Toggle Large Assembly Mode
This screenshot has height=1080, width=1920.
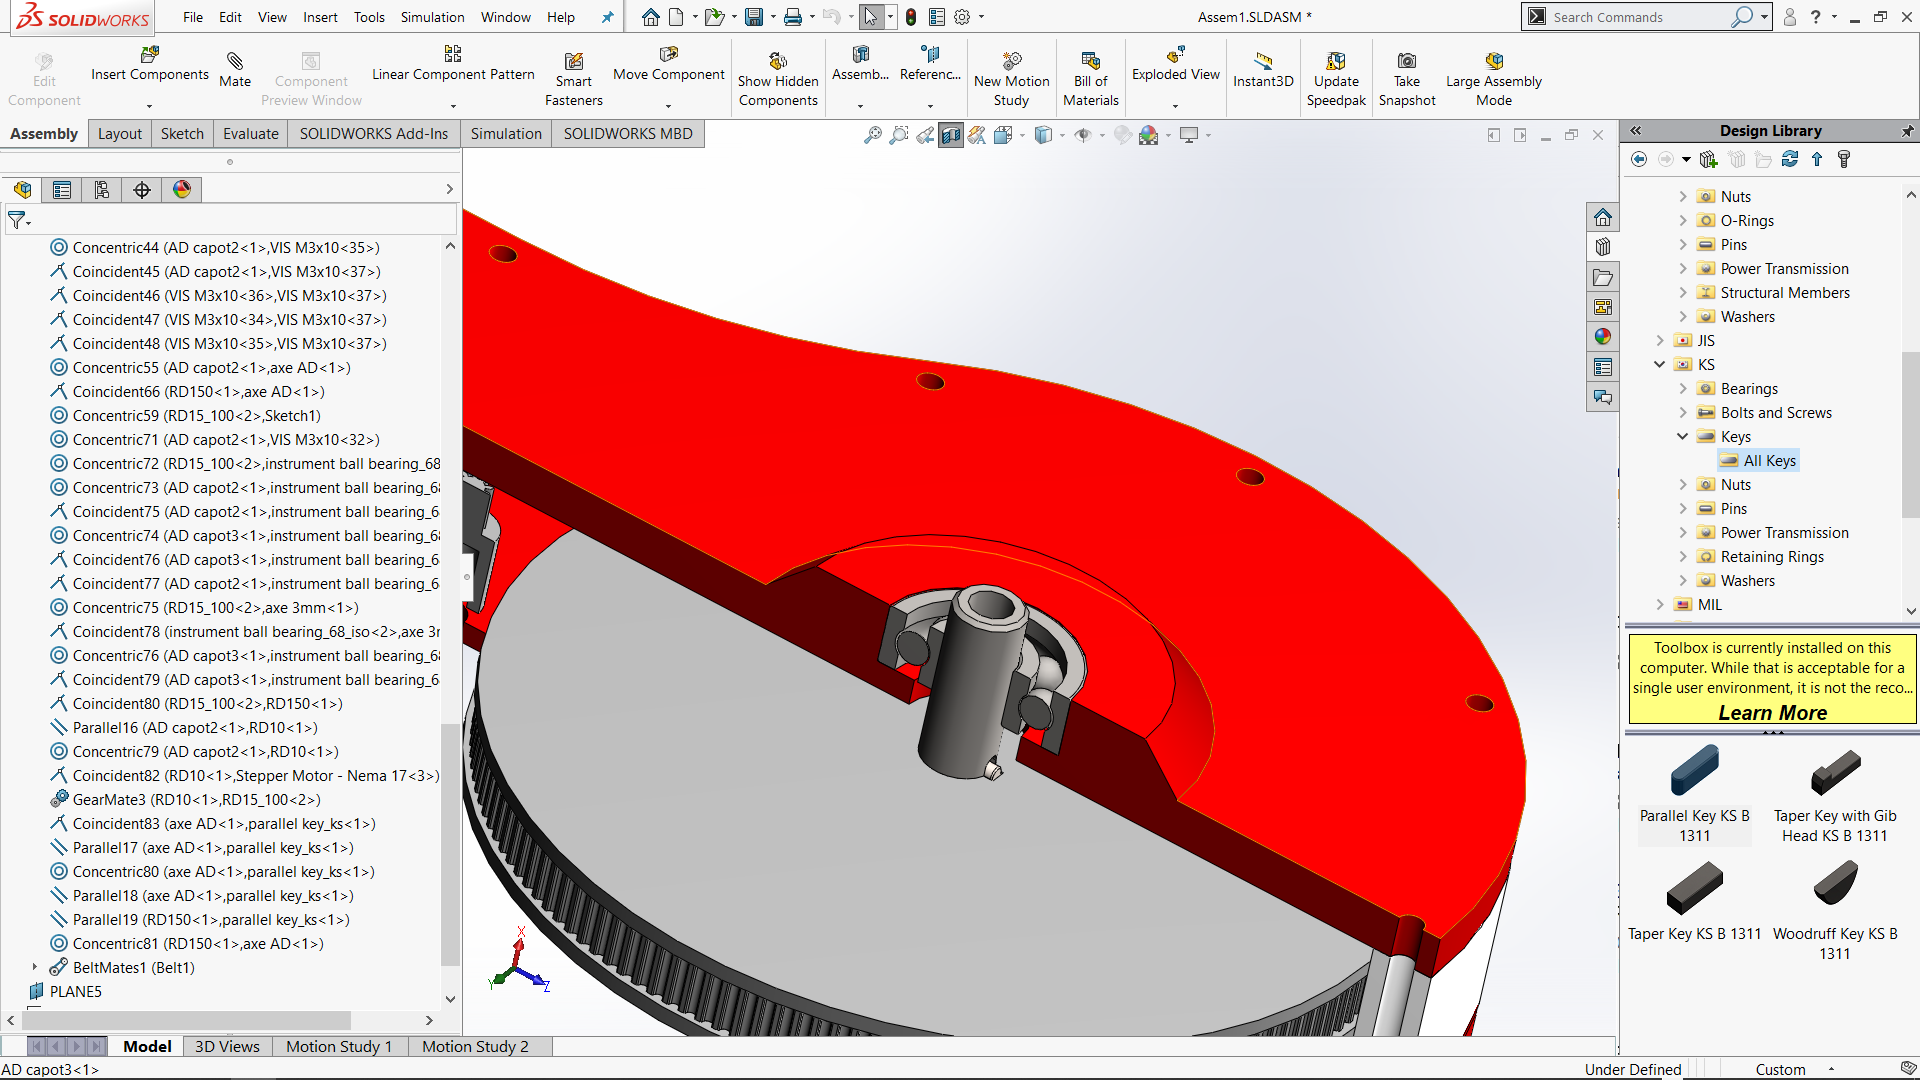[x=1493, y=61]
